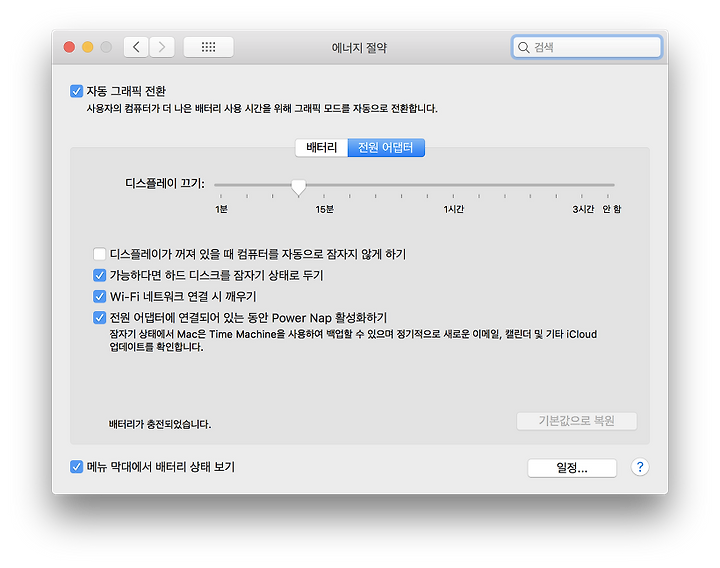
Task: Click the 3시간 slider label
Action: 583,209
